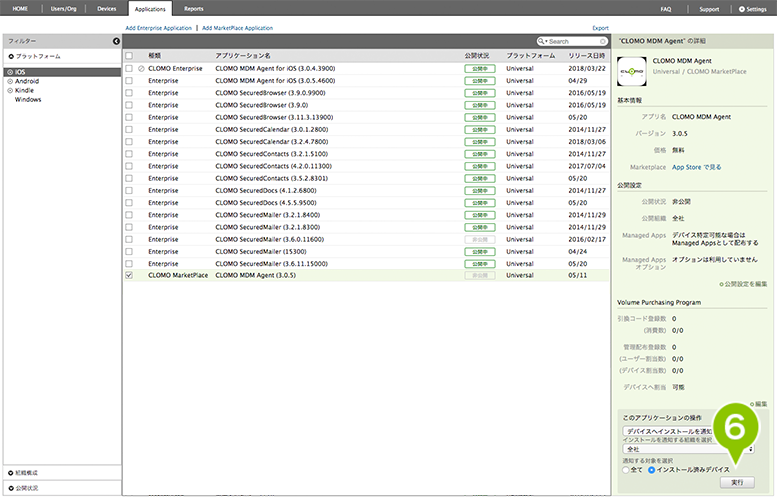Tick the select-all checkbox in table header
Screen dimensions: 778x500
[x=129, y=56]
